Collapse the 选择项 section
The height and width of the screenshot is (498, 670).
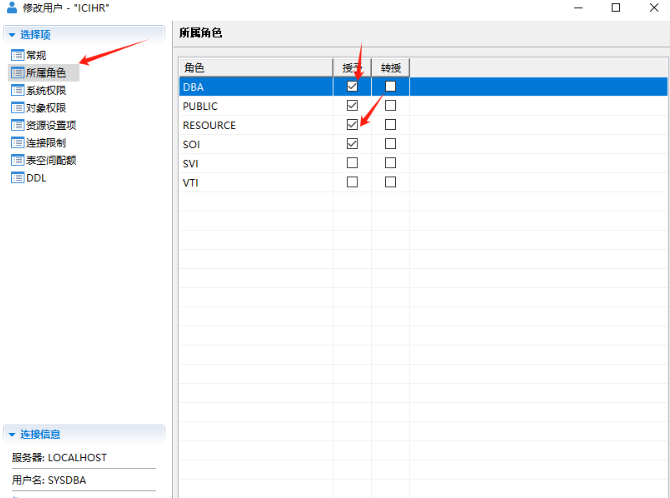[12, 35]
